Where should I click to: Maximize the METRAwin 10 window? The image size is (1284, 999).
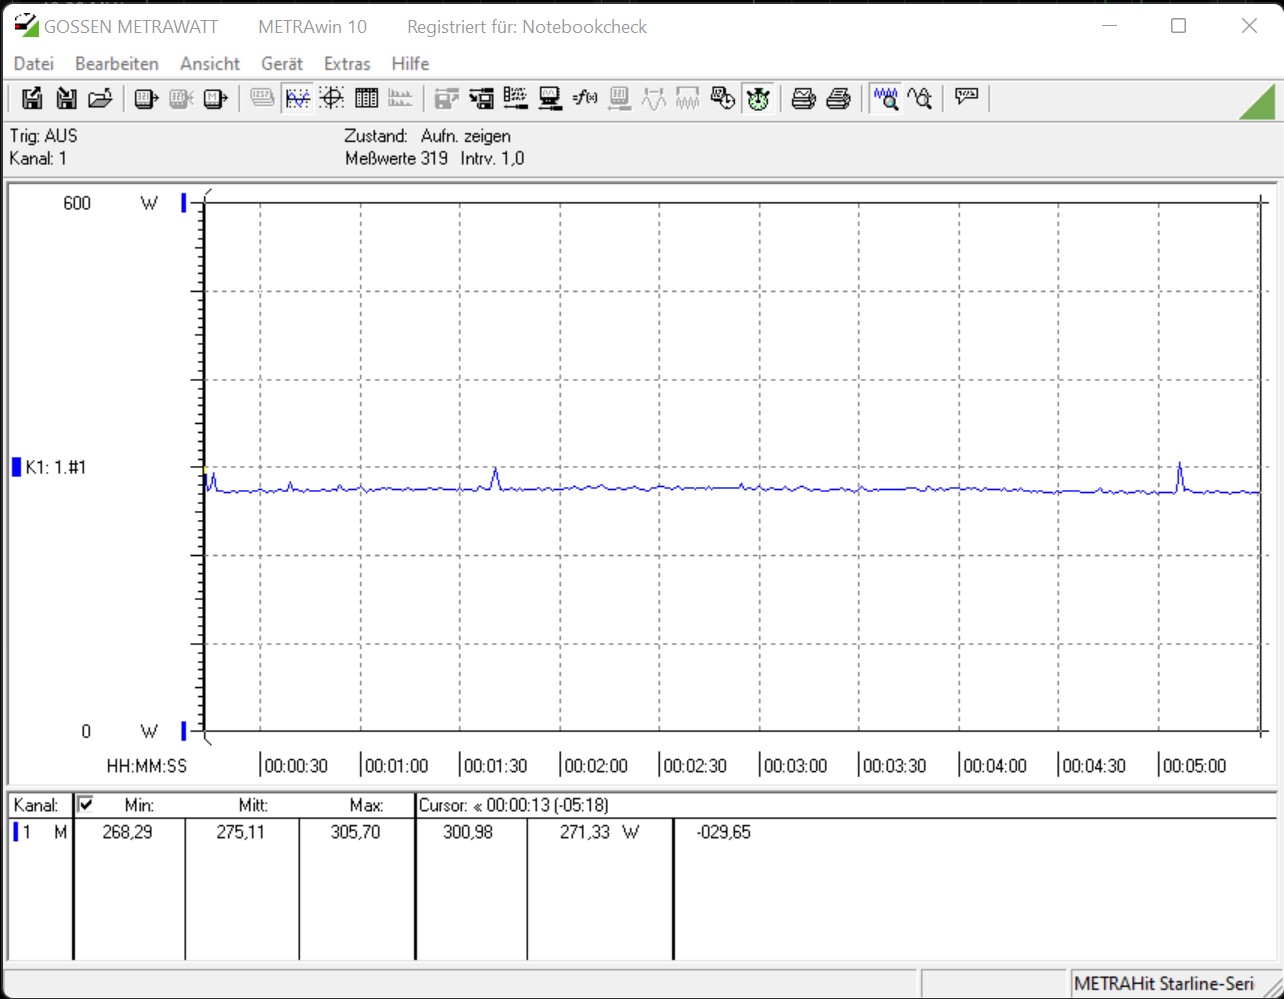pos(1178,26)
